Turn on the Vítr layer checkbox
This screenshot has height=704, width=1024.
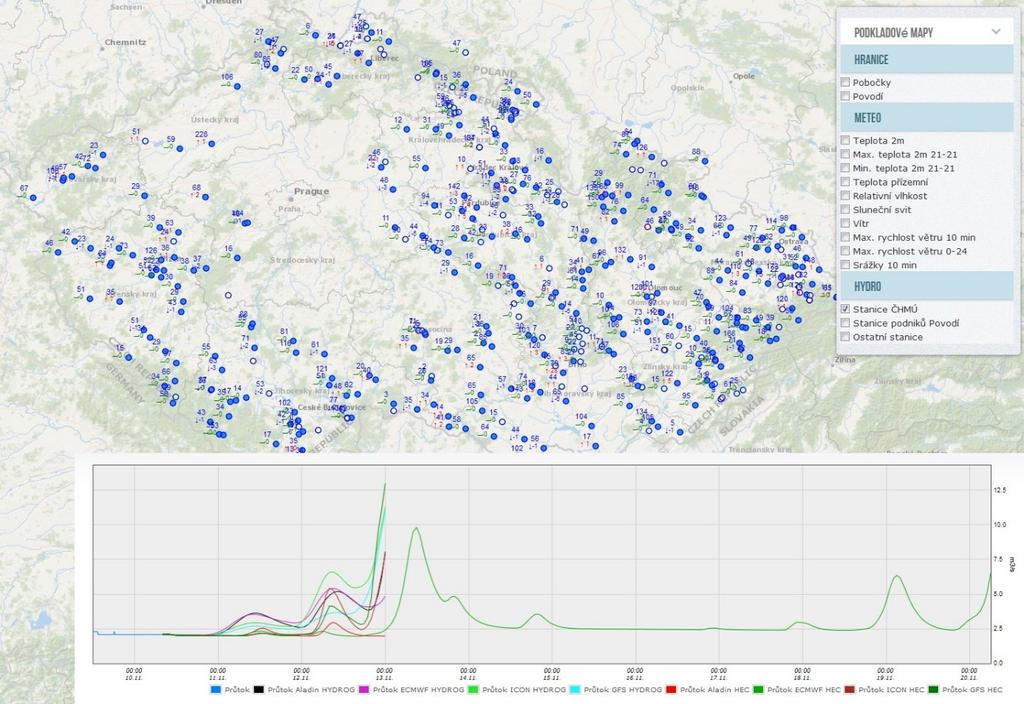845,223
